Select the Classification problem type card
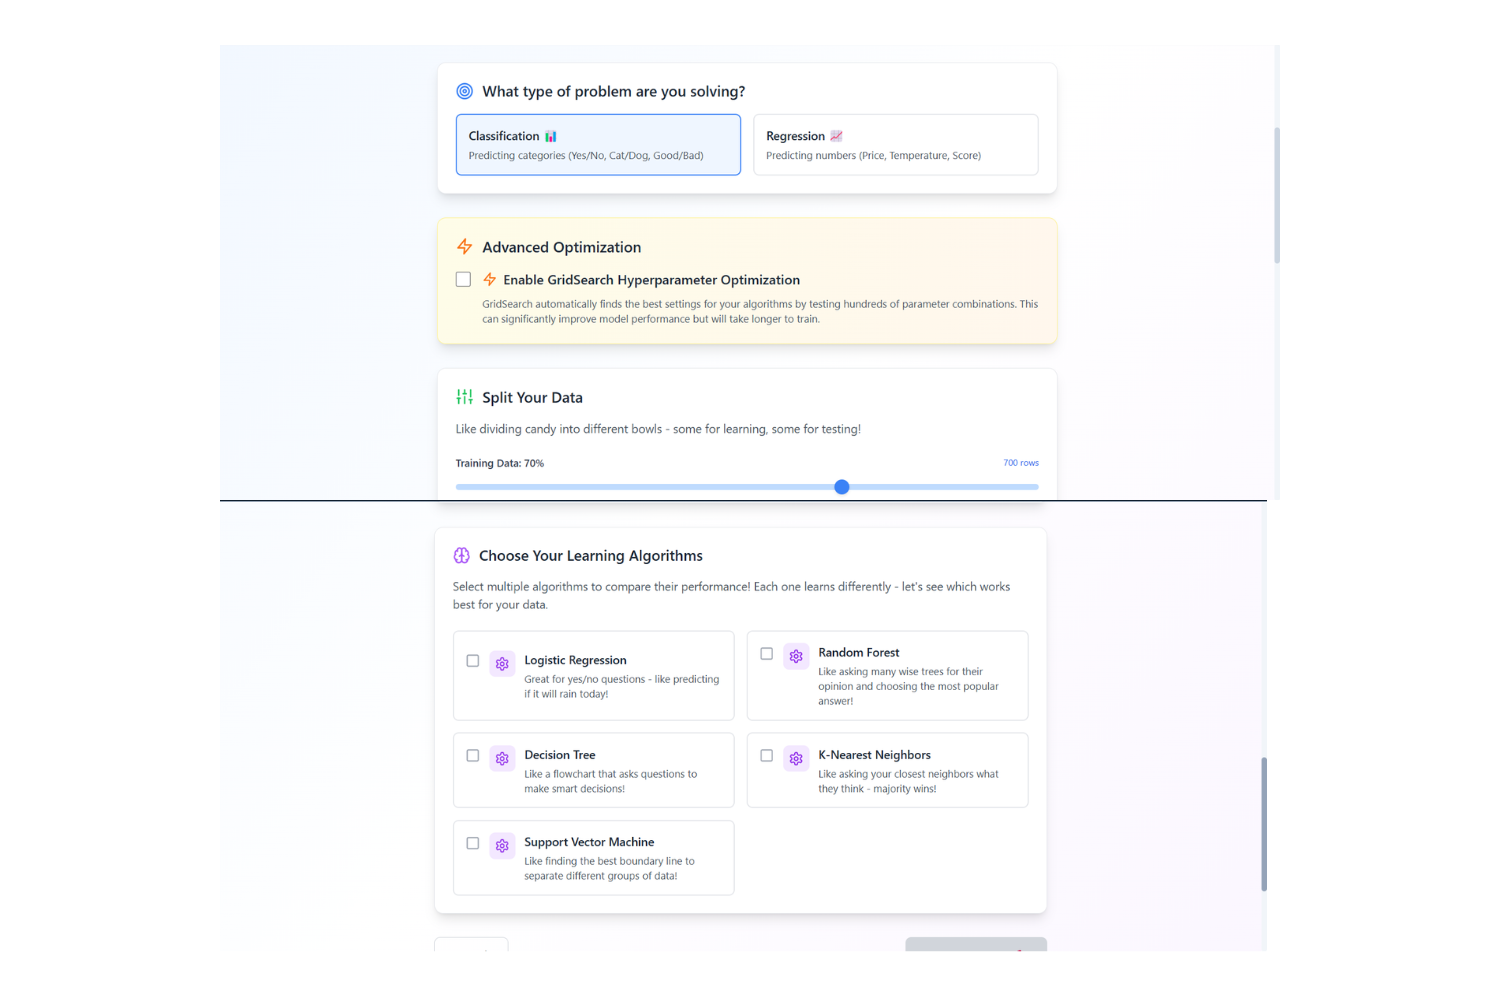 [598, 145]
